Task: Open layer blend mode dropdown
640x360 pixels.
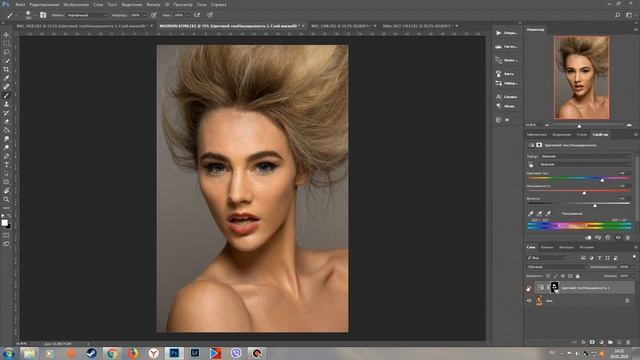Action: 557,267
